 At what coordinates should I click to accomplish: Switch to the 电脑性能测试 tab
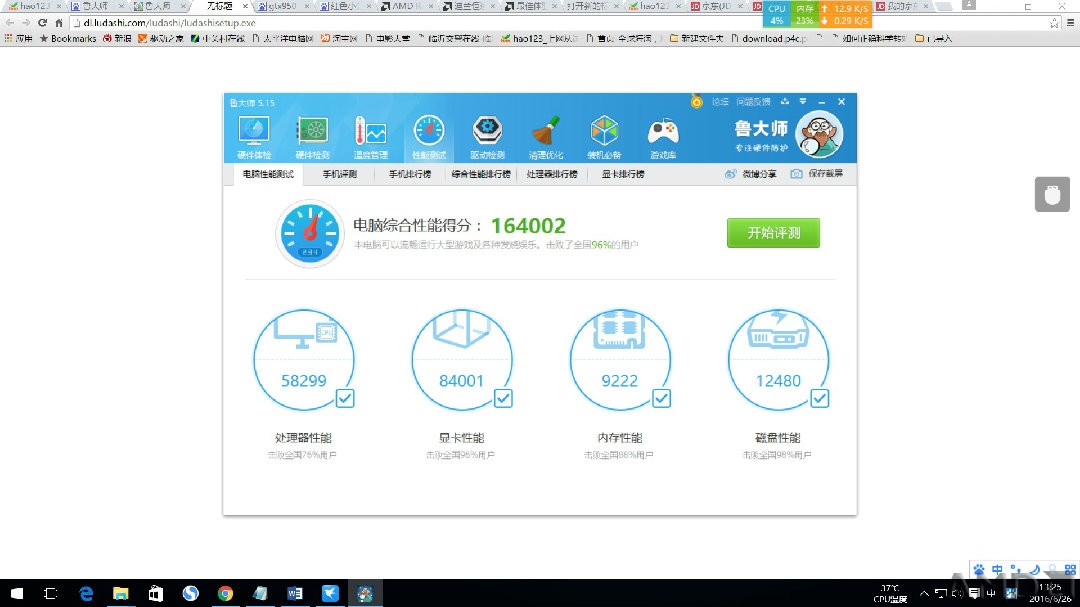tap(268, 174)
